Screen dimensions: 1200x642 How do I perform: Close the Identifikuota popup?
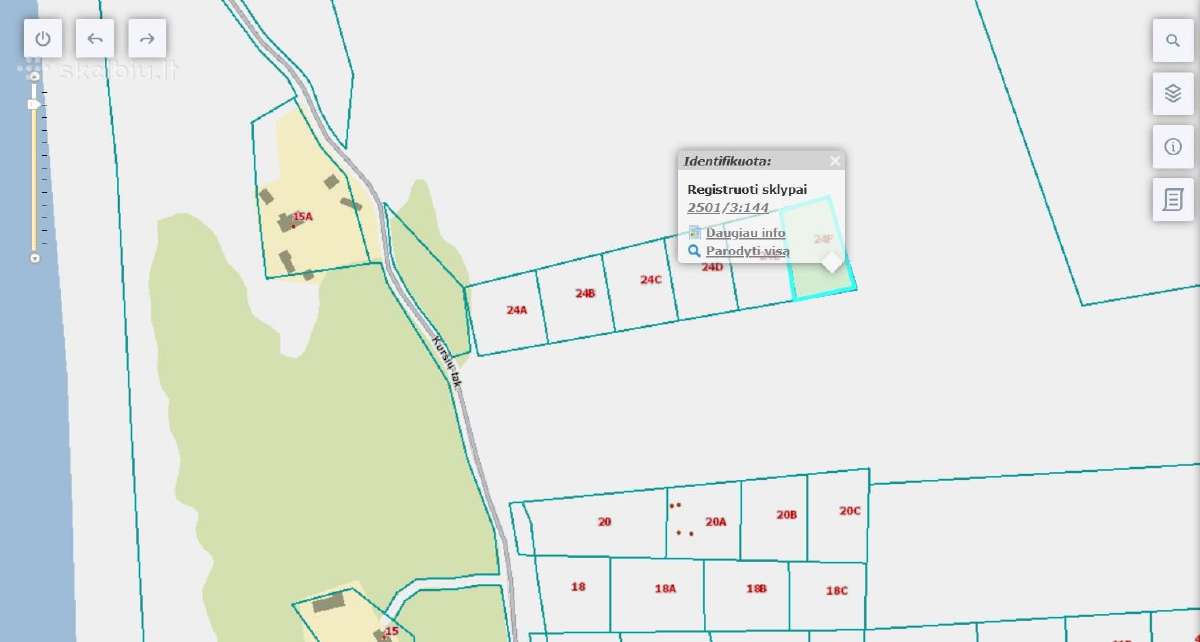835,160
